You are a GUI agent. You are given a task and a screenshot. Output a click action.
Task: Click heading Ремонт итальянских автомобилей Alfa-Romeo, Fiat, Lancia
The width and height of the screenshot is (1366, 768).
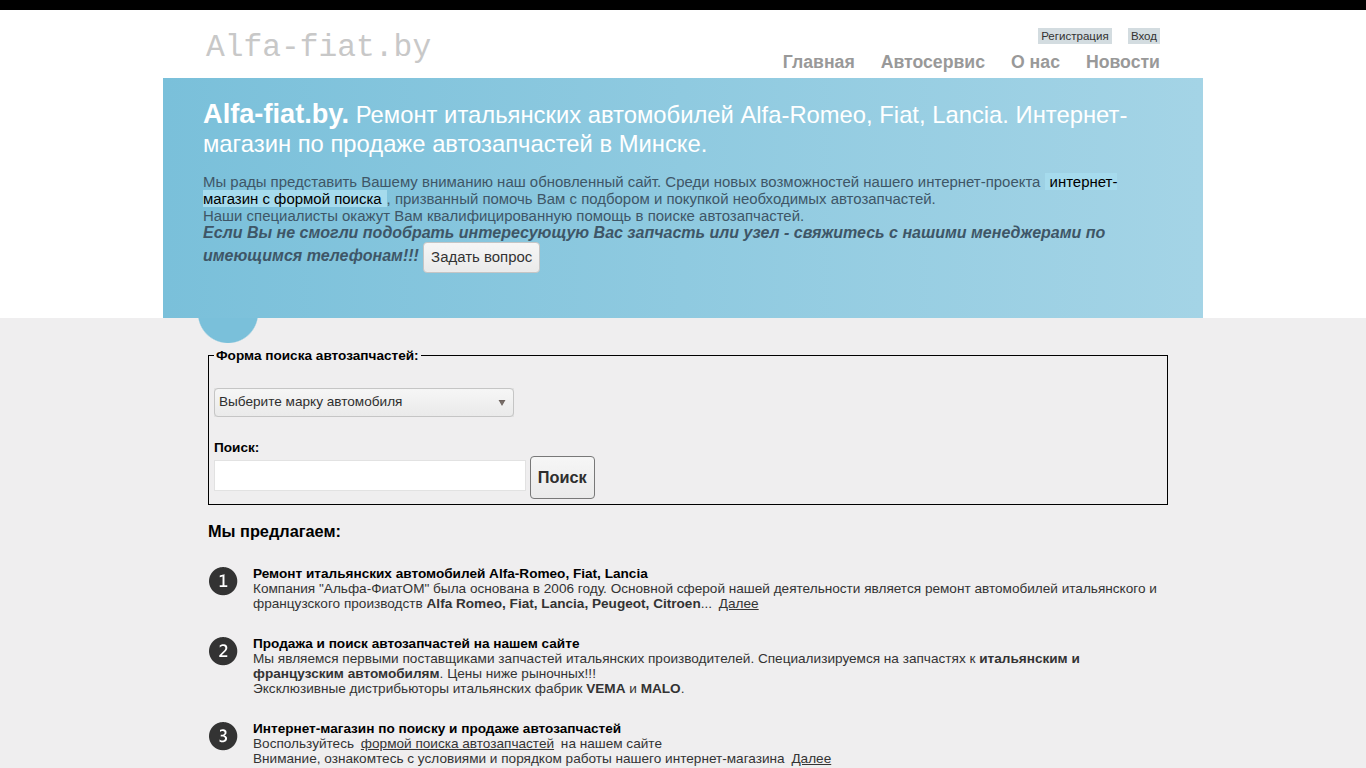[450, 574]
